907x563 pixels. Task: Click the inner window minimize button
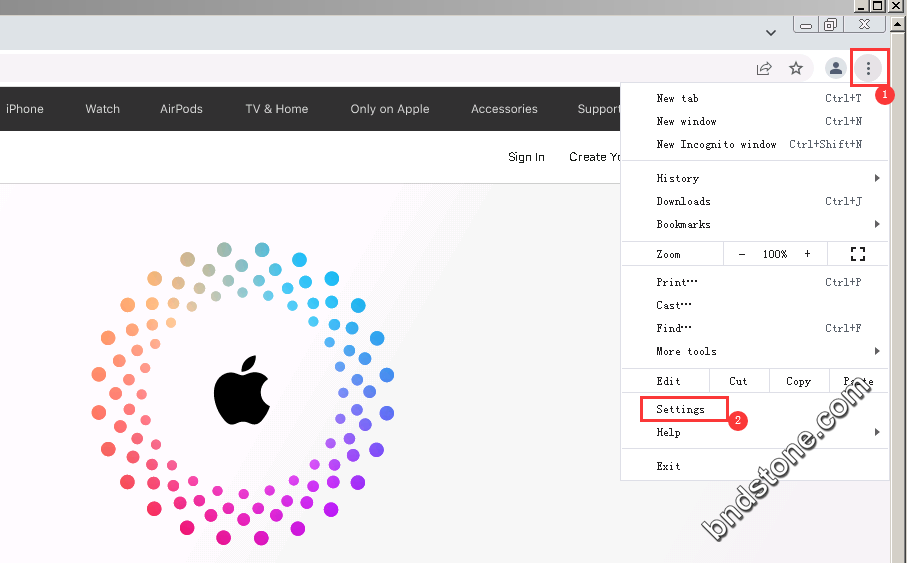tap(806, 25)
